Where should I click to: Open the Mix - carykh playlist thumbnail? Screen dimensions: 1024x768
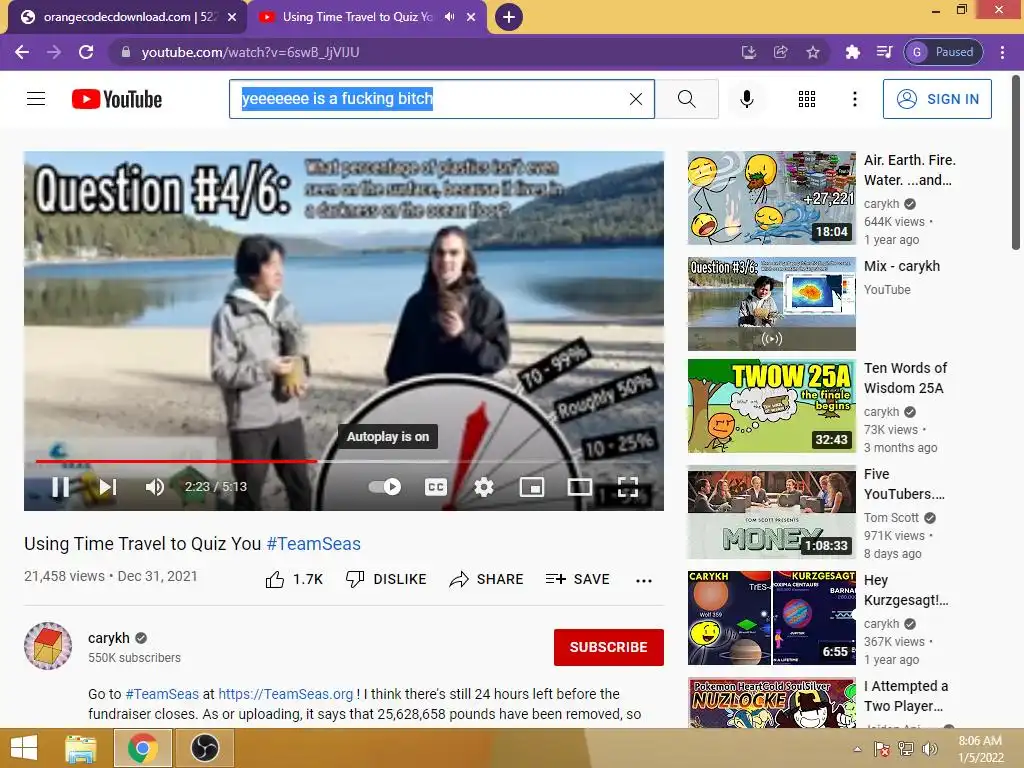coord(771,304)
